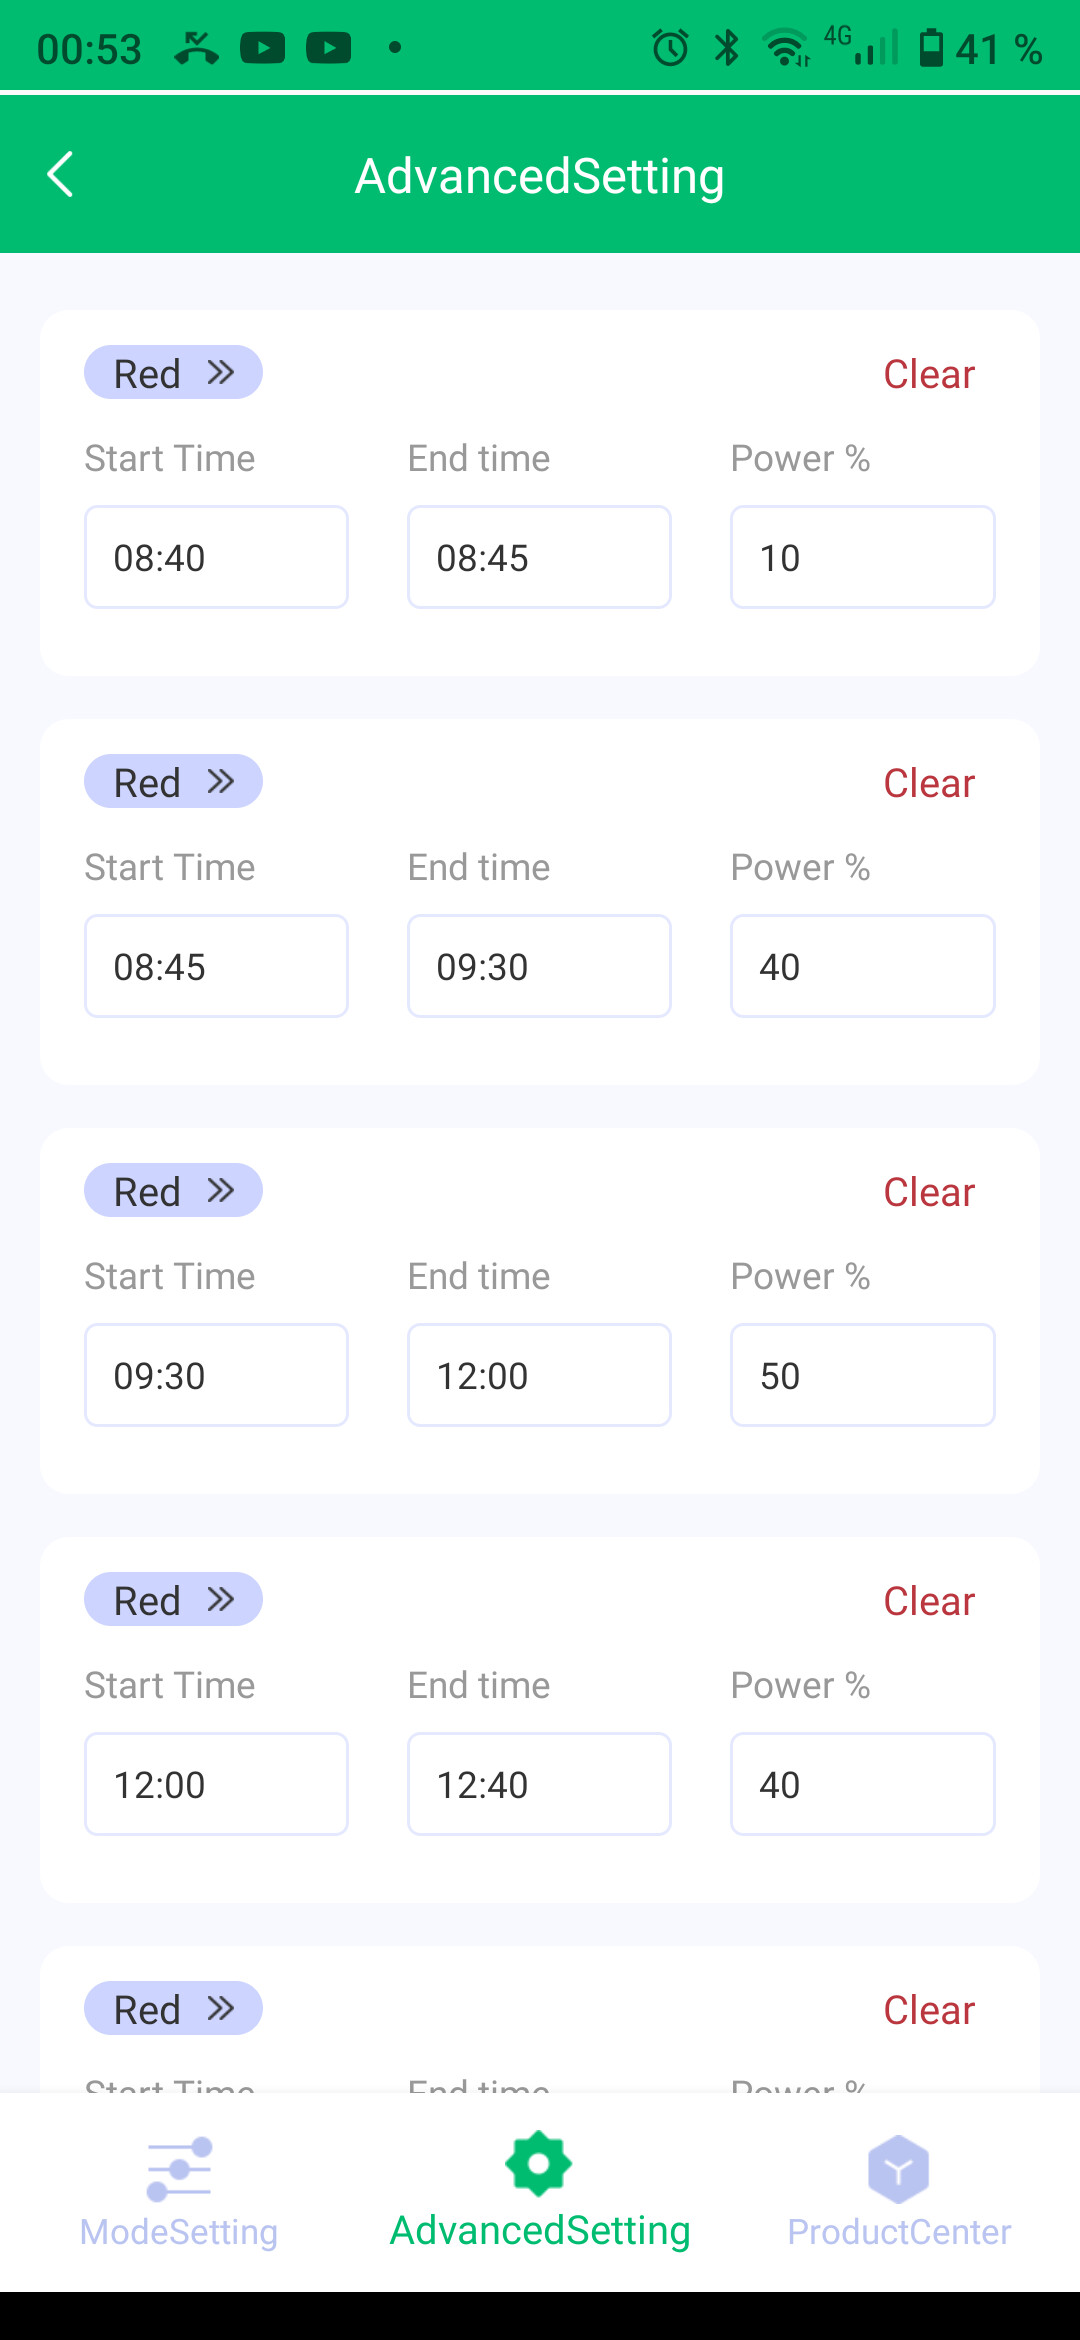The image size is (1080, 2340).
Task: Tap the back arrow in the header
Action: [x=61, y=175]
